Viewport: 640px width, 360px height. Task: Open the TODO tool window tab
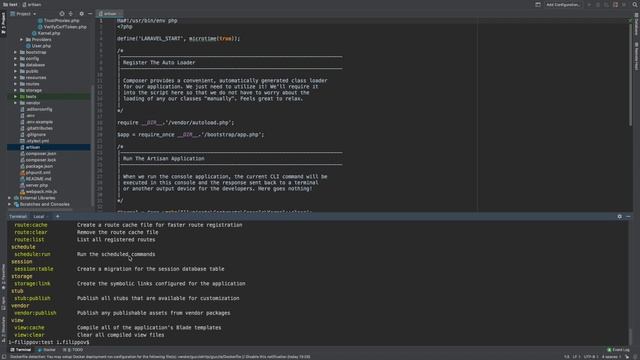(74, 350)
